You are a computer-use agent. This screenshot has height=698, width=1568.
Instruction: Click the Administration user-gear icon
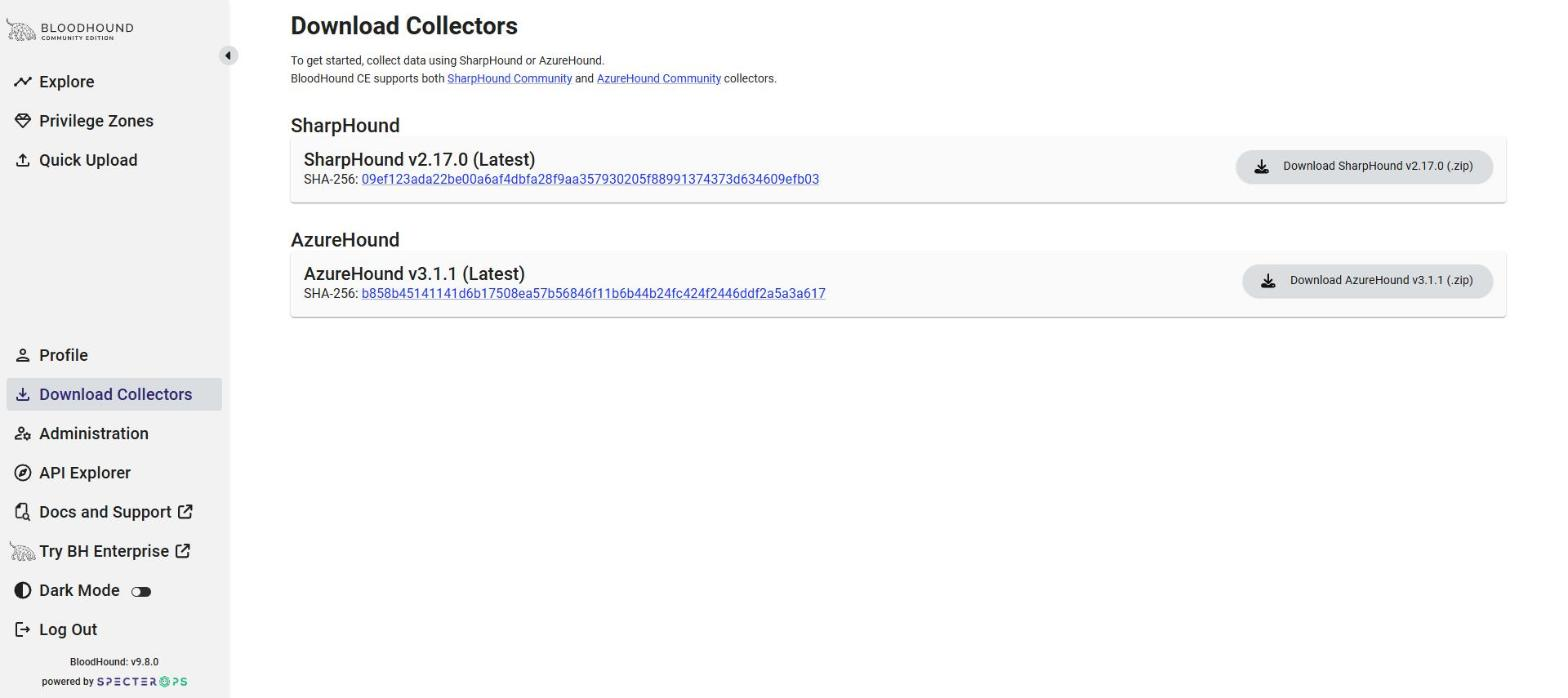tap(22, 433)
